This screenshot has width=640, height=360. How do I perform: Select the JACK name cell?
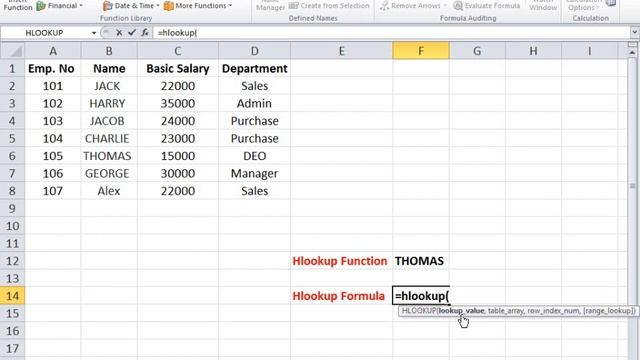(109, 86)
